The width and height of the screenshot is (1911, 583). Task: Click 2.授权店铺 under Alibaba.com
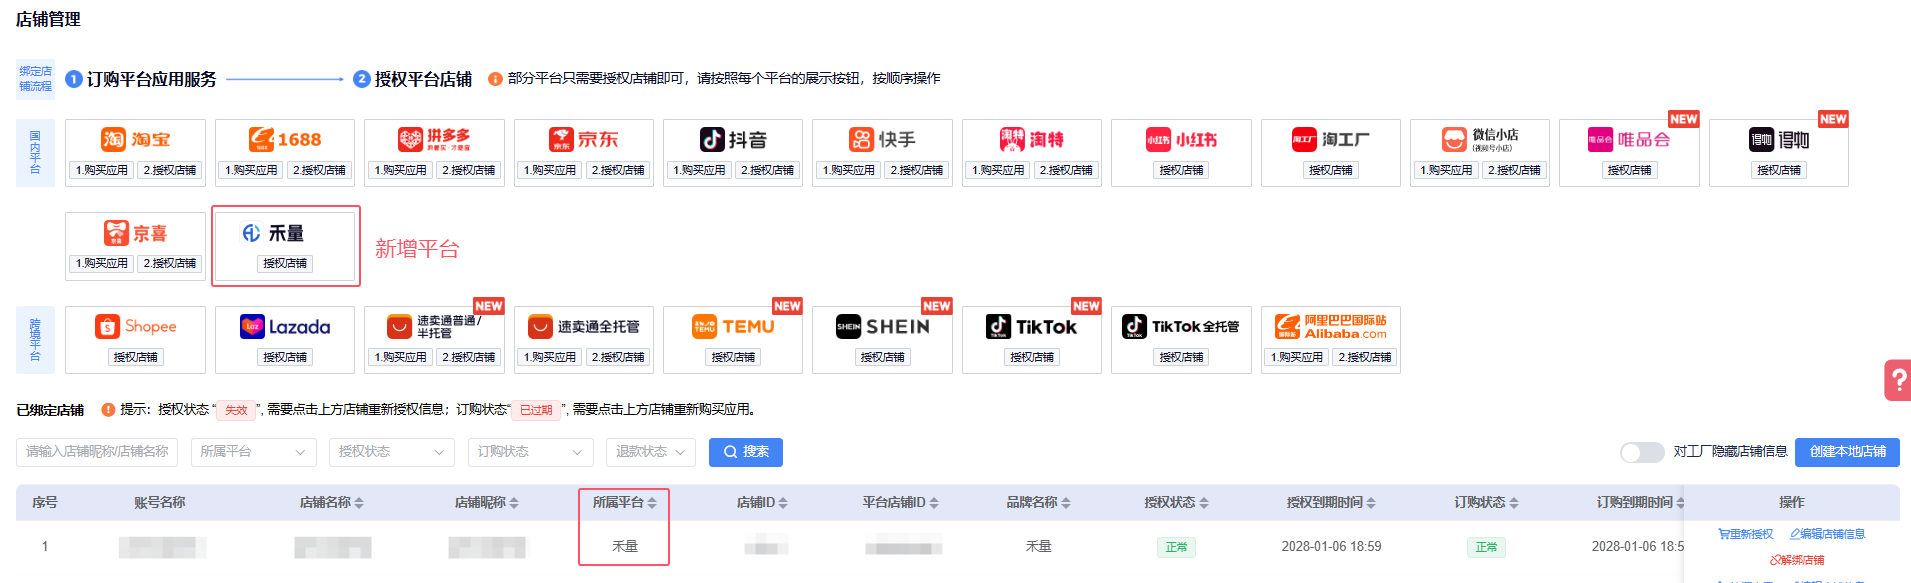click(1364, 357)
